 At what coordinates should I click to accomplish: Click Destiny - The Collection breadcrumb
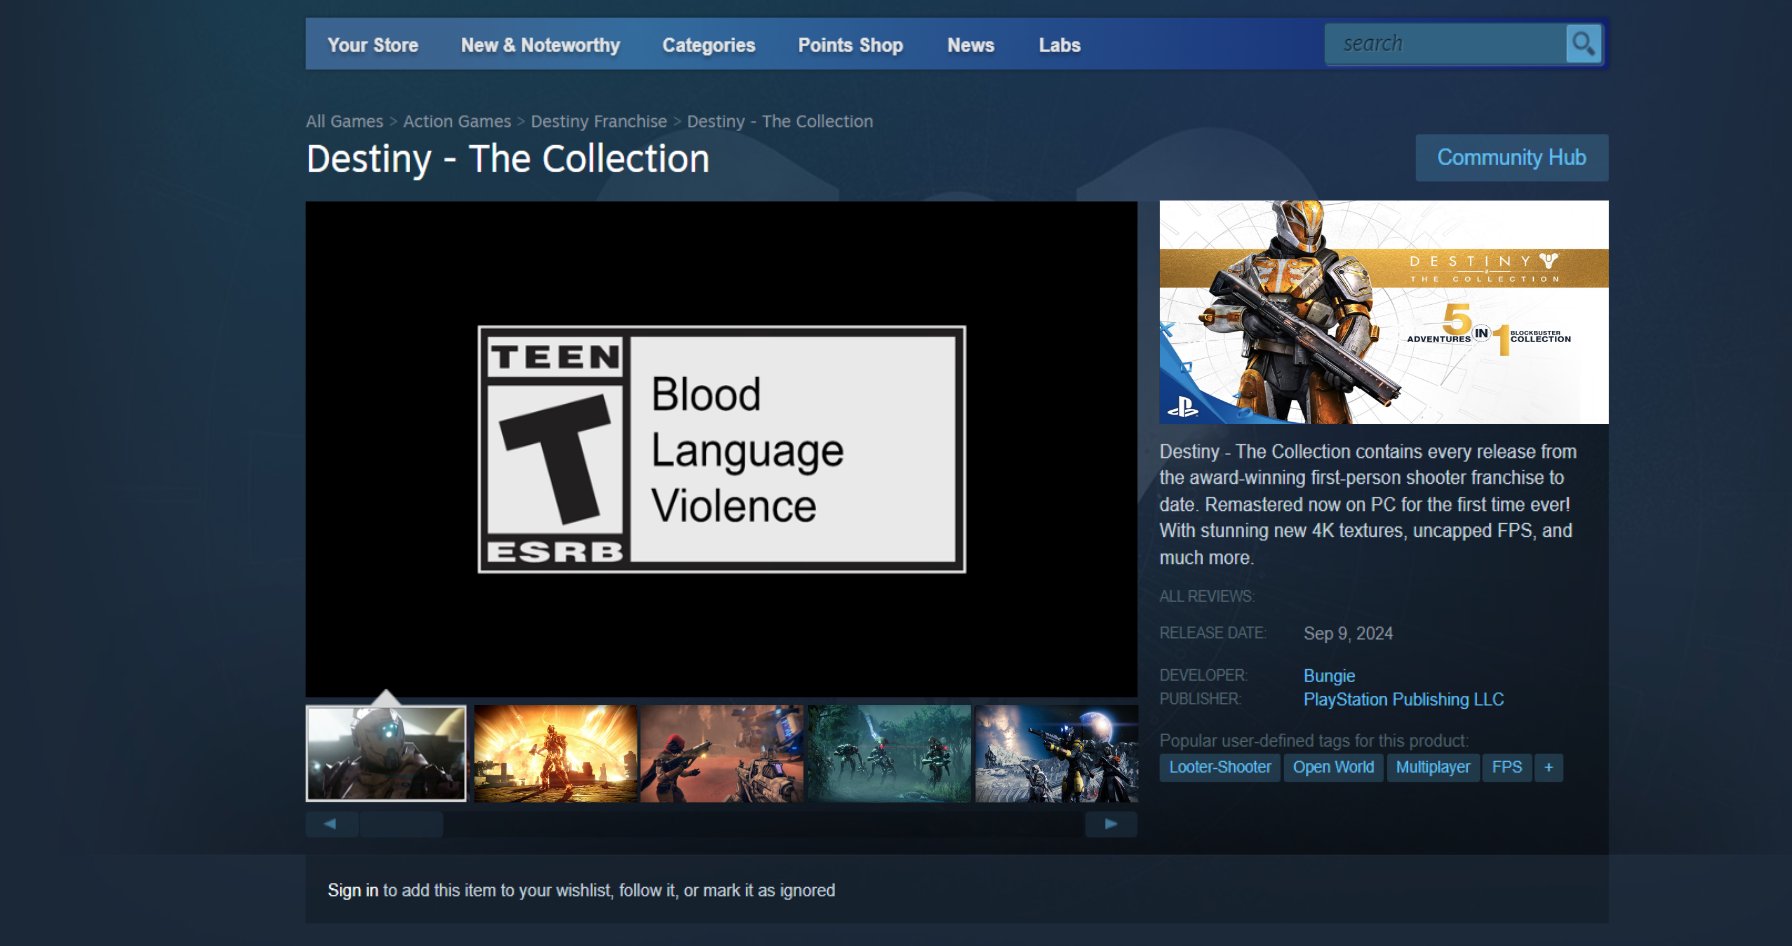click(x=780, y=121)
